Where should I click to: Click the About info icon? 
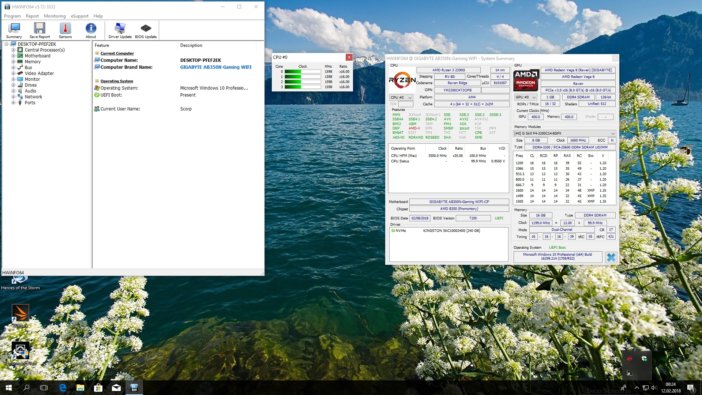coord(90,30)
